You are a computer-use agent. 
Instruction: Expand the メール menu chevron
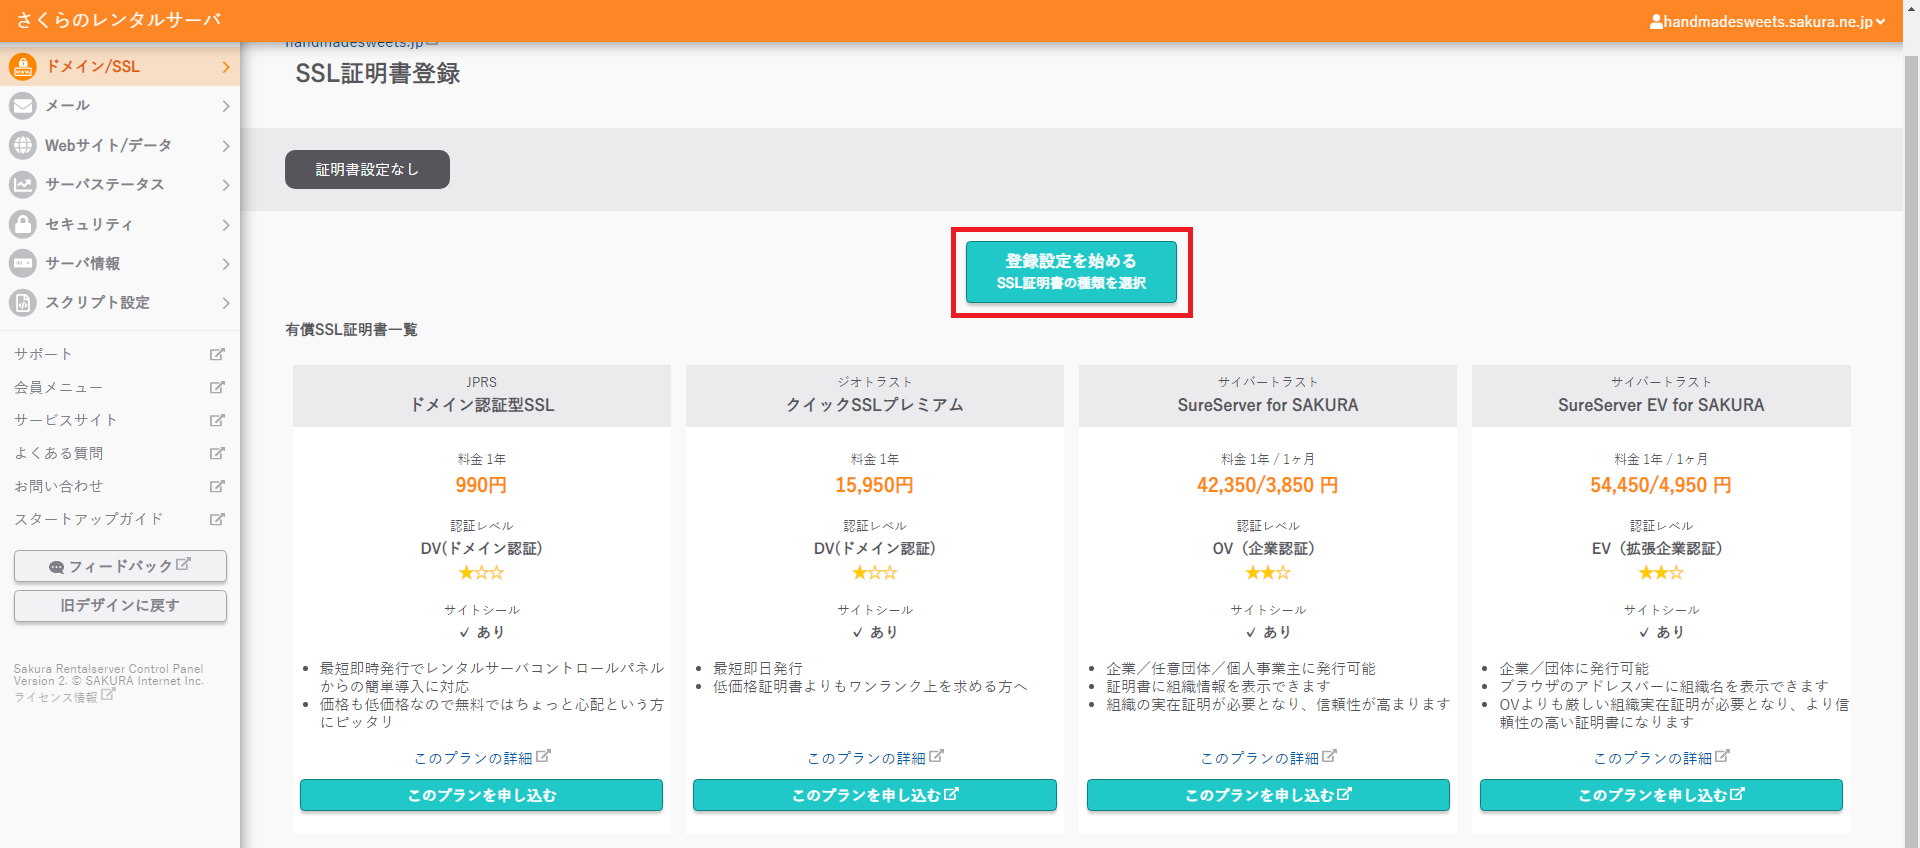click(226, 106)
